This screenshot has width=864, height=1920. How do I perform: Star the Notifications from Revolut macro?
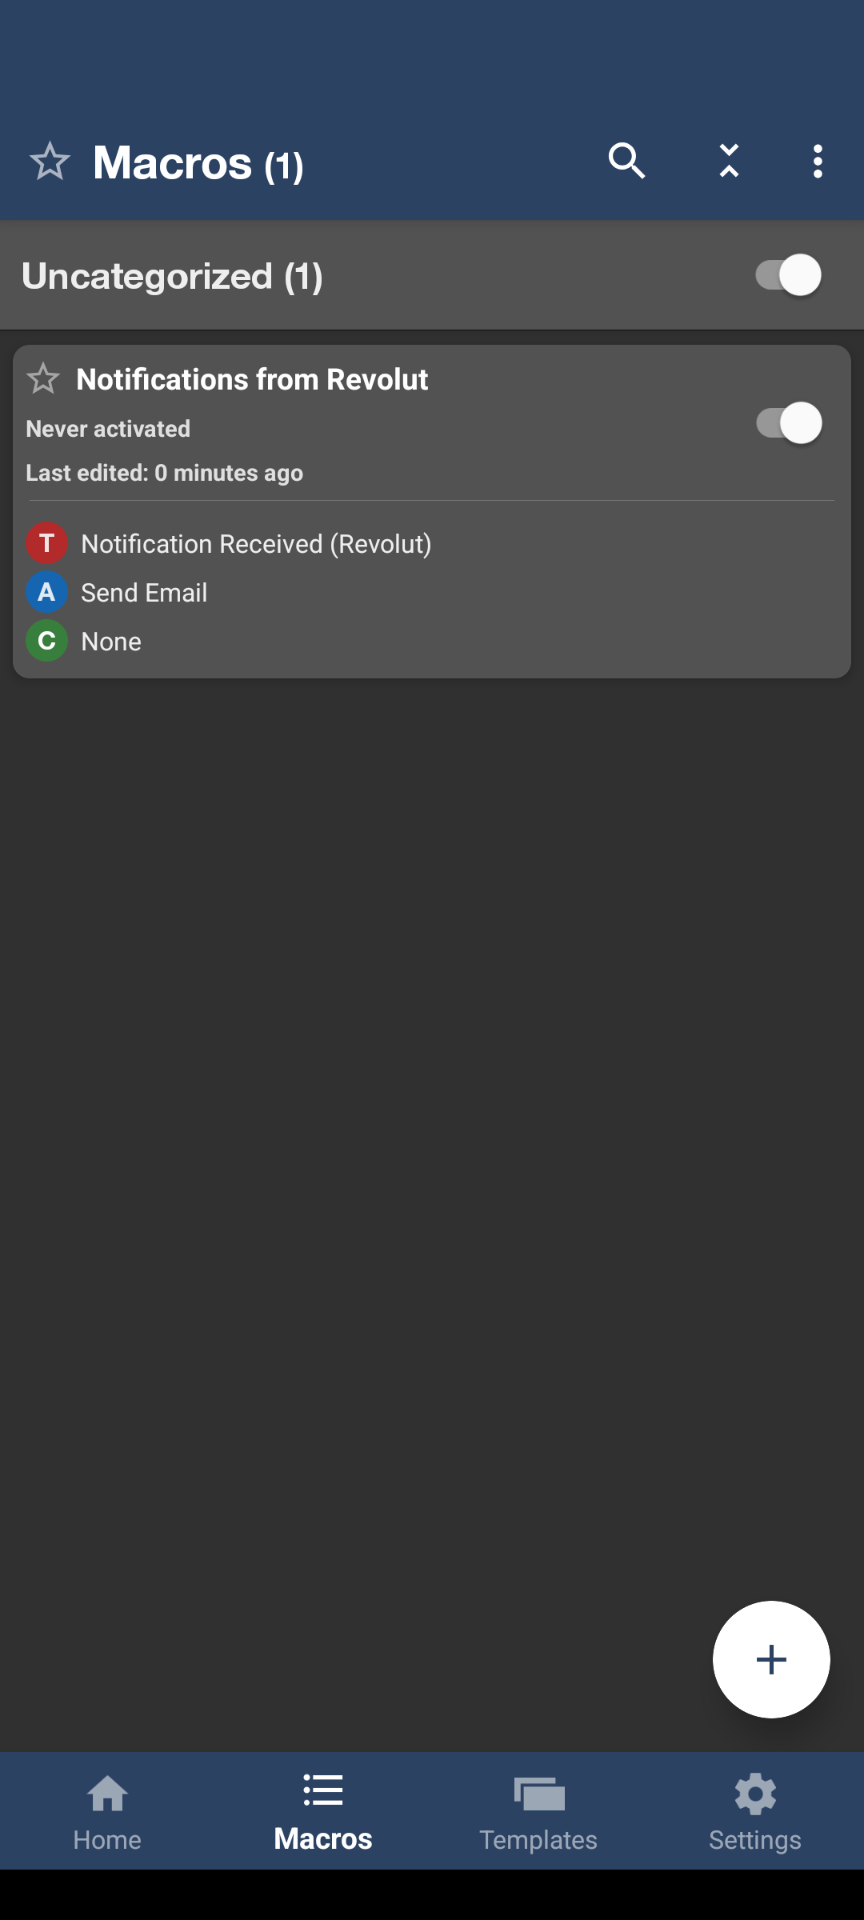(43, 379)
